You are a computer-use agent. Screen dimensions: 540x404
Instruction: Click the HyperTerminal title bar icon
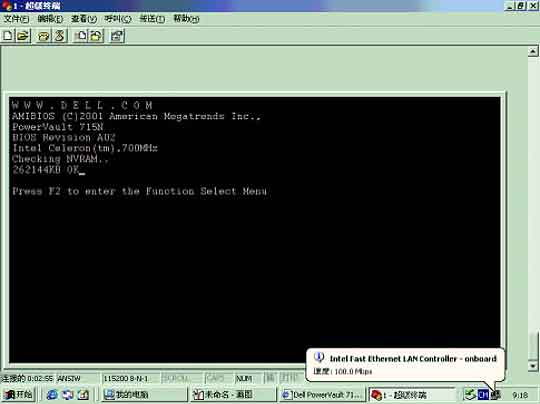[x=6, y=6]
